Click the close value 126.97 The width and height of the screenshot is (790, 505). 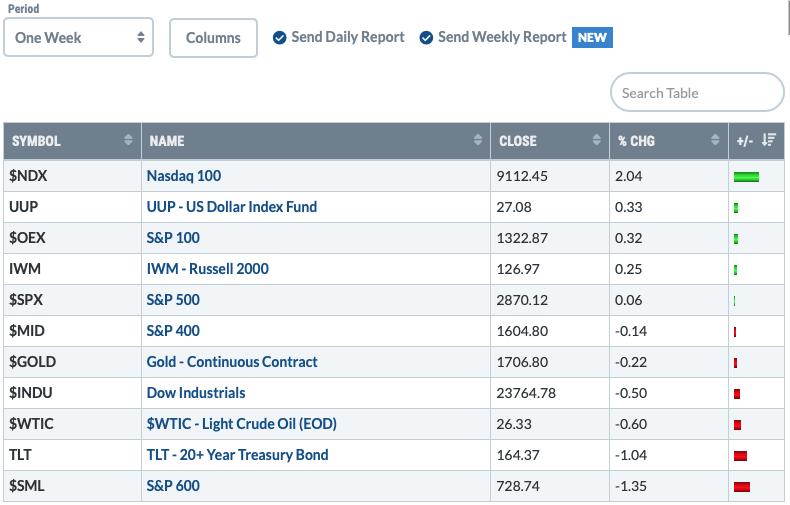pyautogui.click(x=518, y=269)
